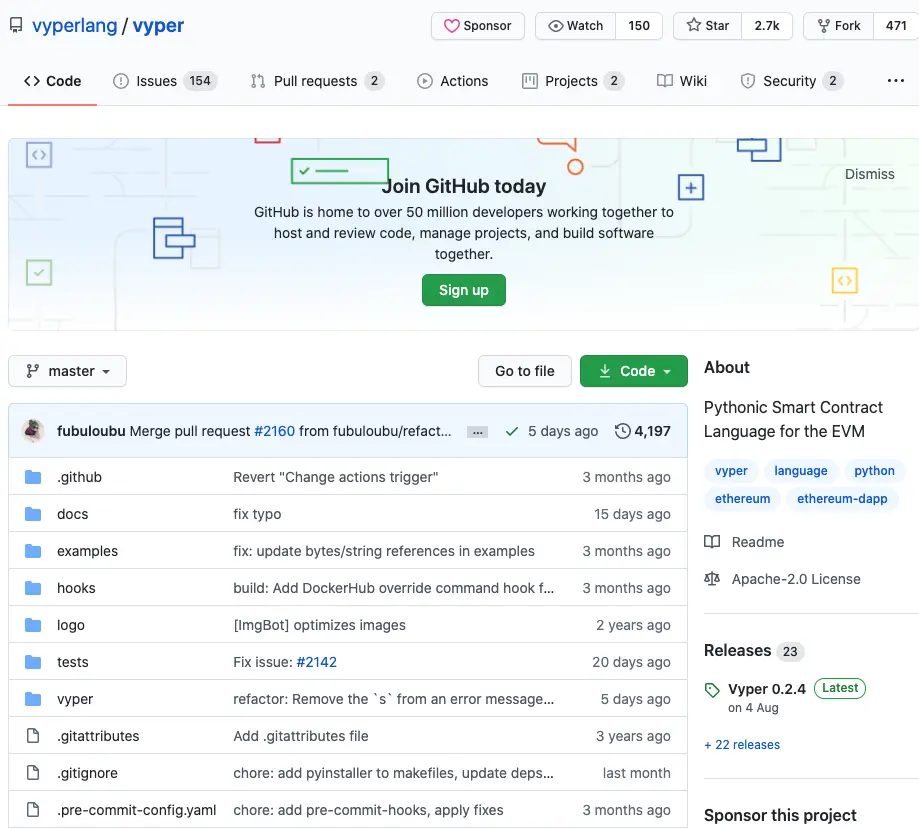919x828 pixels.
Task: Click the Go to file button
Action: [x=525, y=371]
